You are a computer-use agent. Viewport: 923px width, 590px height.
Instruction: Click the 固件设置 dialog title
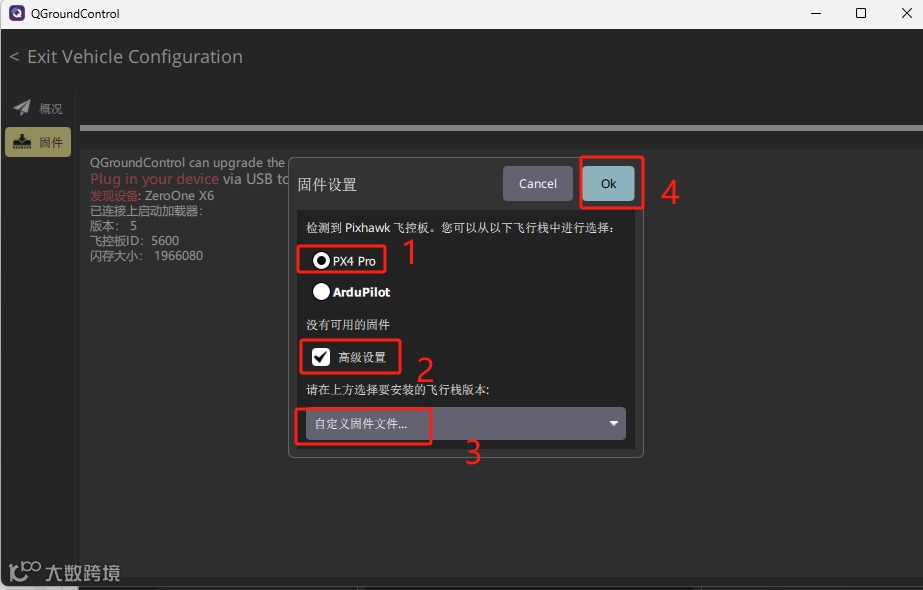327,185
